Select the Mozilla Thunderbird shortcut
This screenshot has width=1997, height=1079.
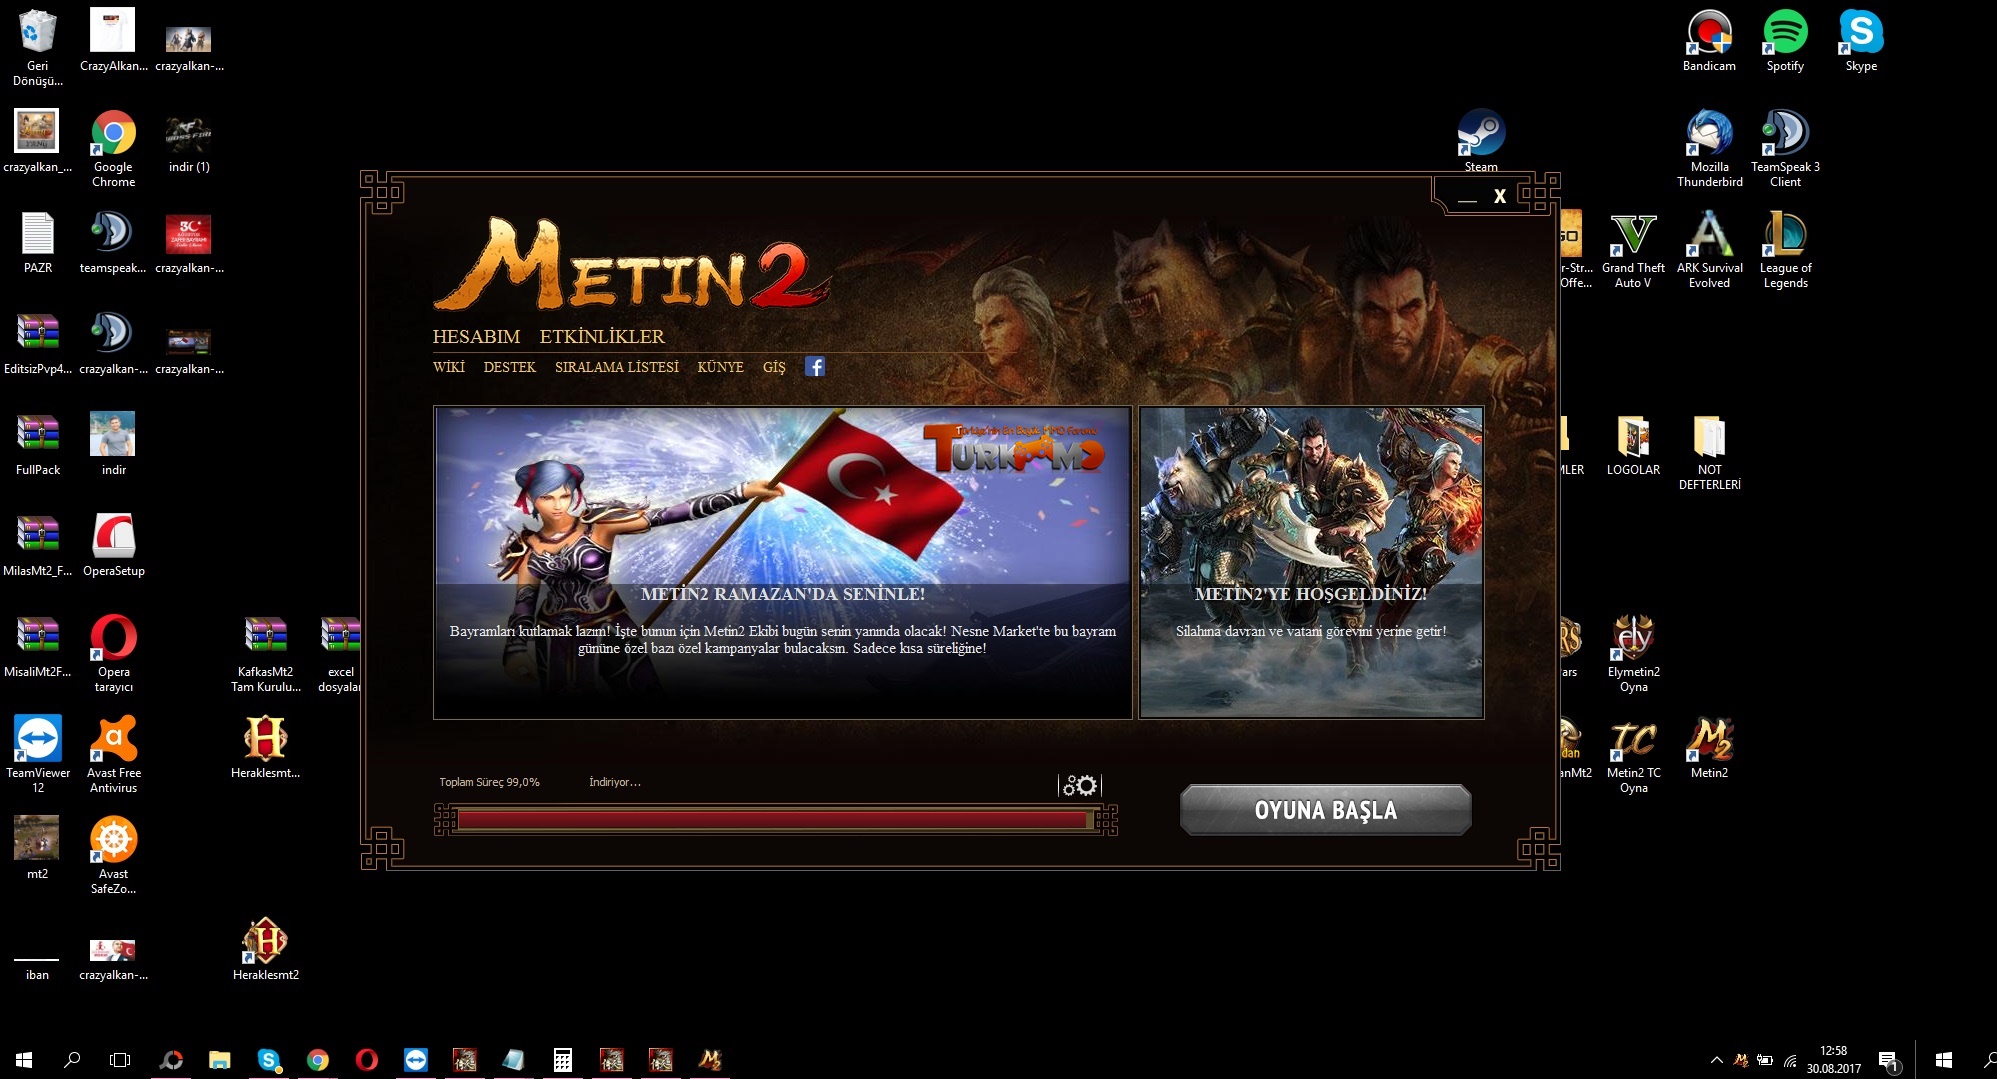click(x=1709, y=148)
